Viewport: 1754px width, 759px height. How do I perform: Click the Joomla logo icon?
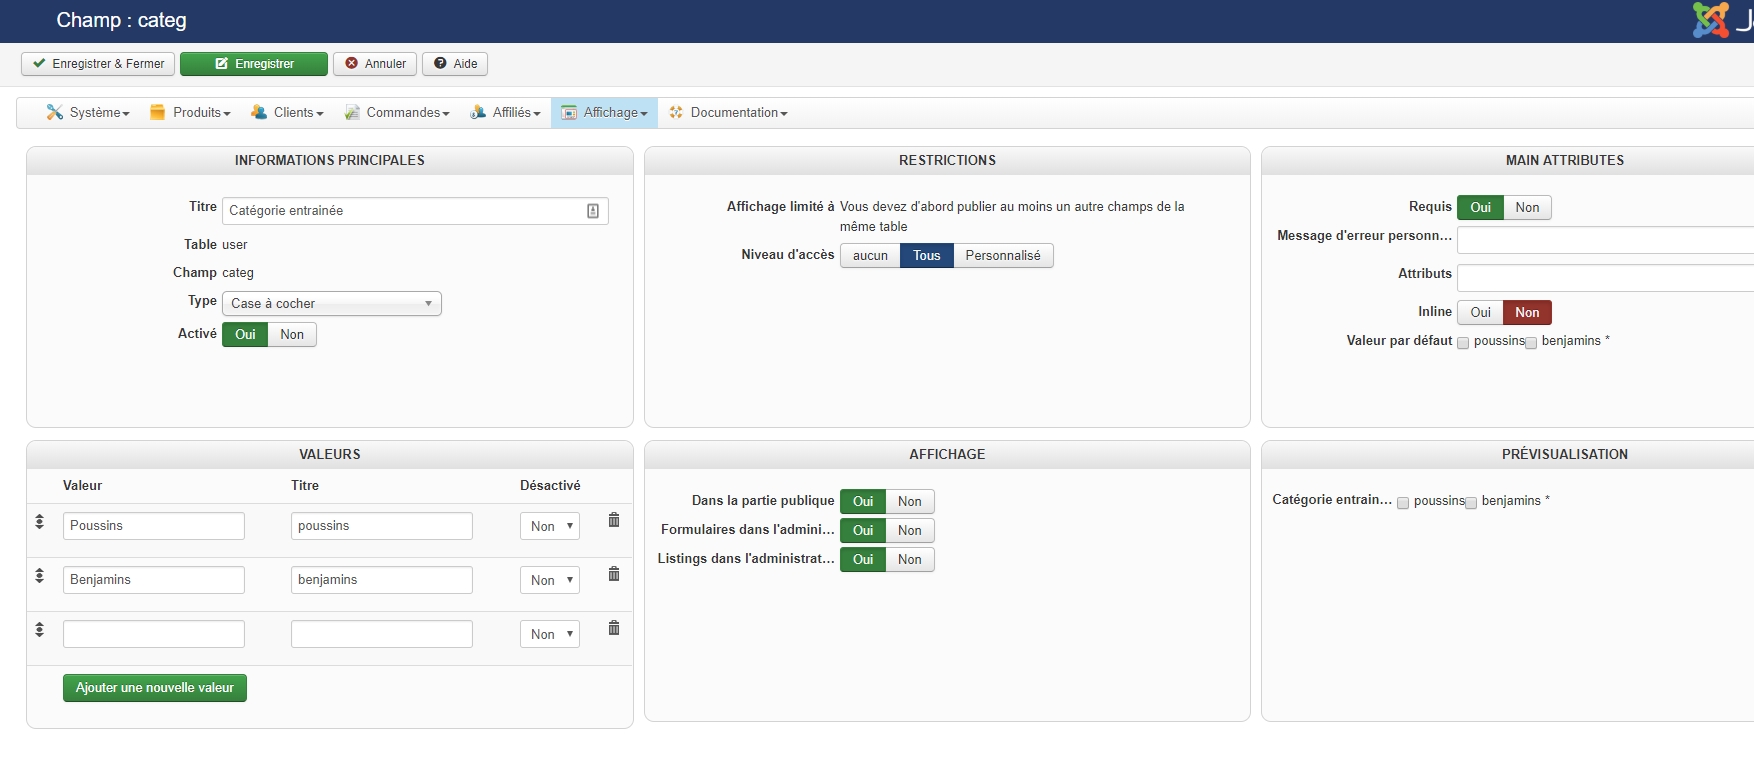(x=1710, y=20)
